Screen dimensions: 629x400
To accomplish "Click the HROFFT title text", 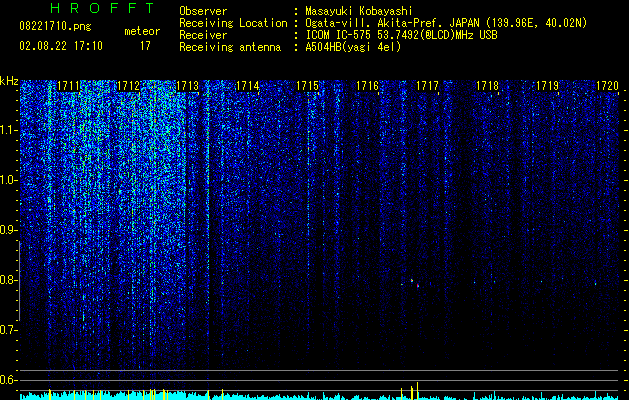I will [103, 8].
